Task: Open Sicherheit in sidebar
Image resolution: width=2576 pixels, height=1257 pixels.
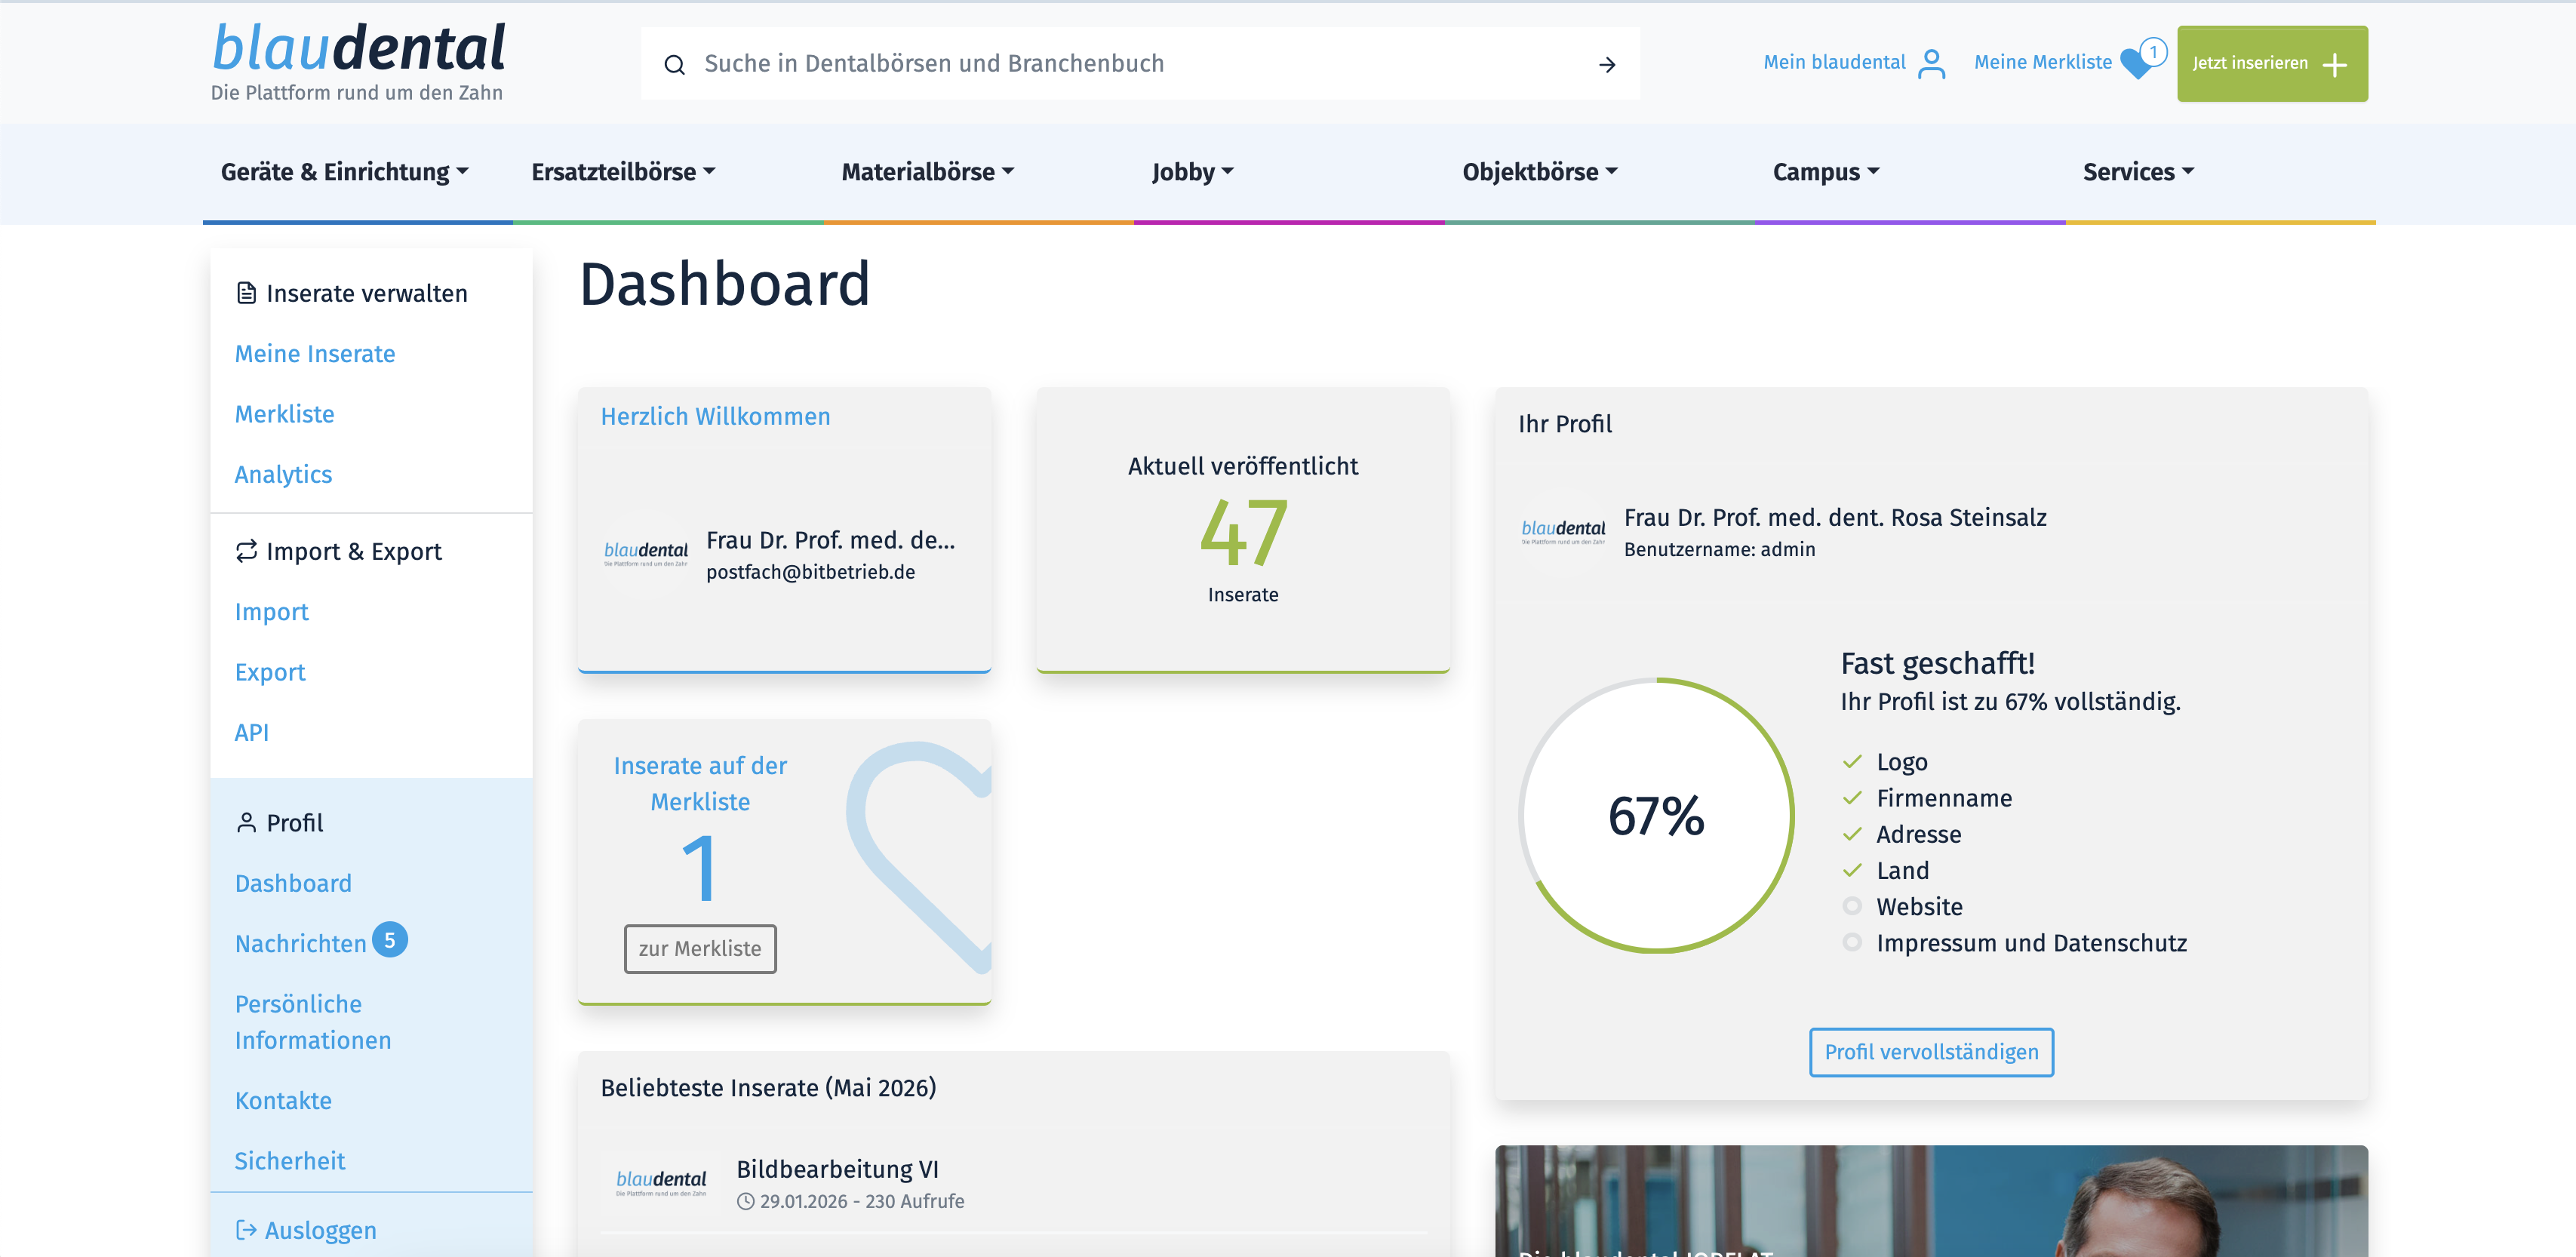Action: click(x=290, y=1160)
